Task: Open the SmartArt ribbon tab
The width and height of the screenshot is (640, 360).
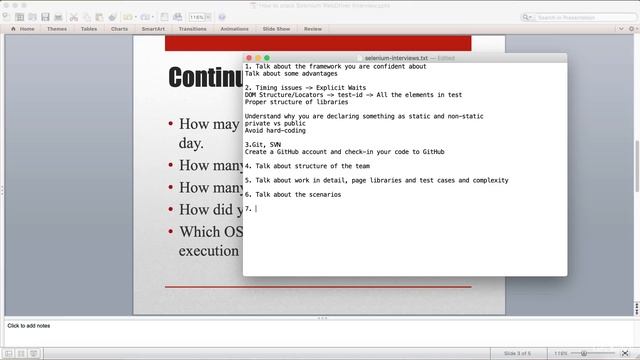Action: tap(153, 29)
